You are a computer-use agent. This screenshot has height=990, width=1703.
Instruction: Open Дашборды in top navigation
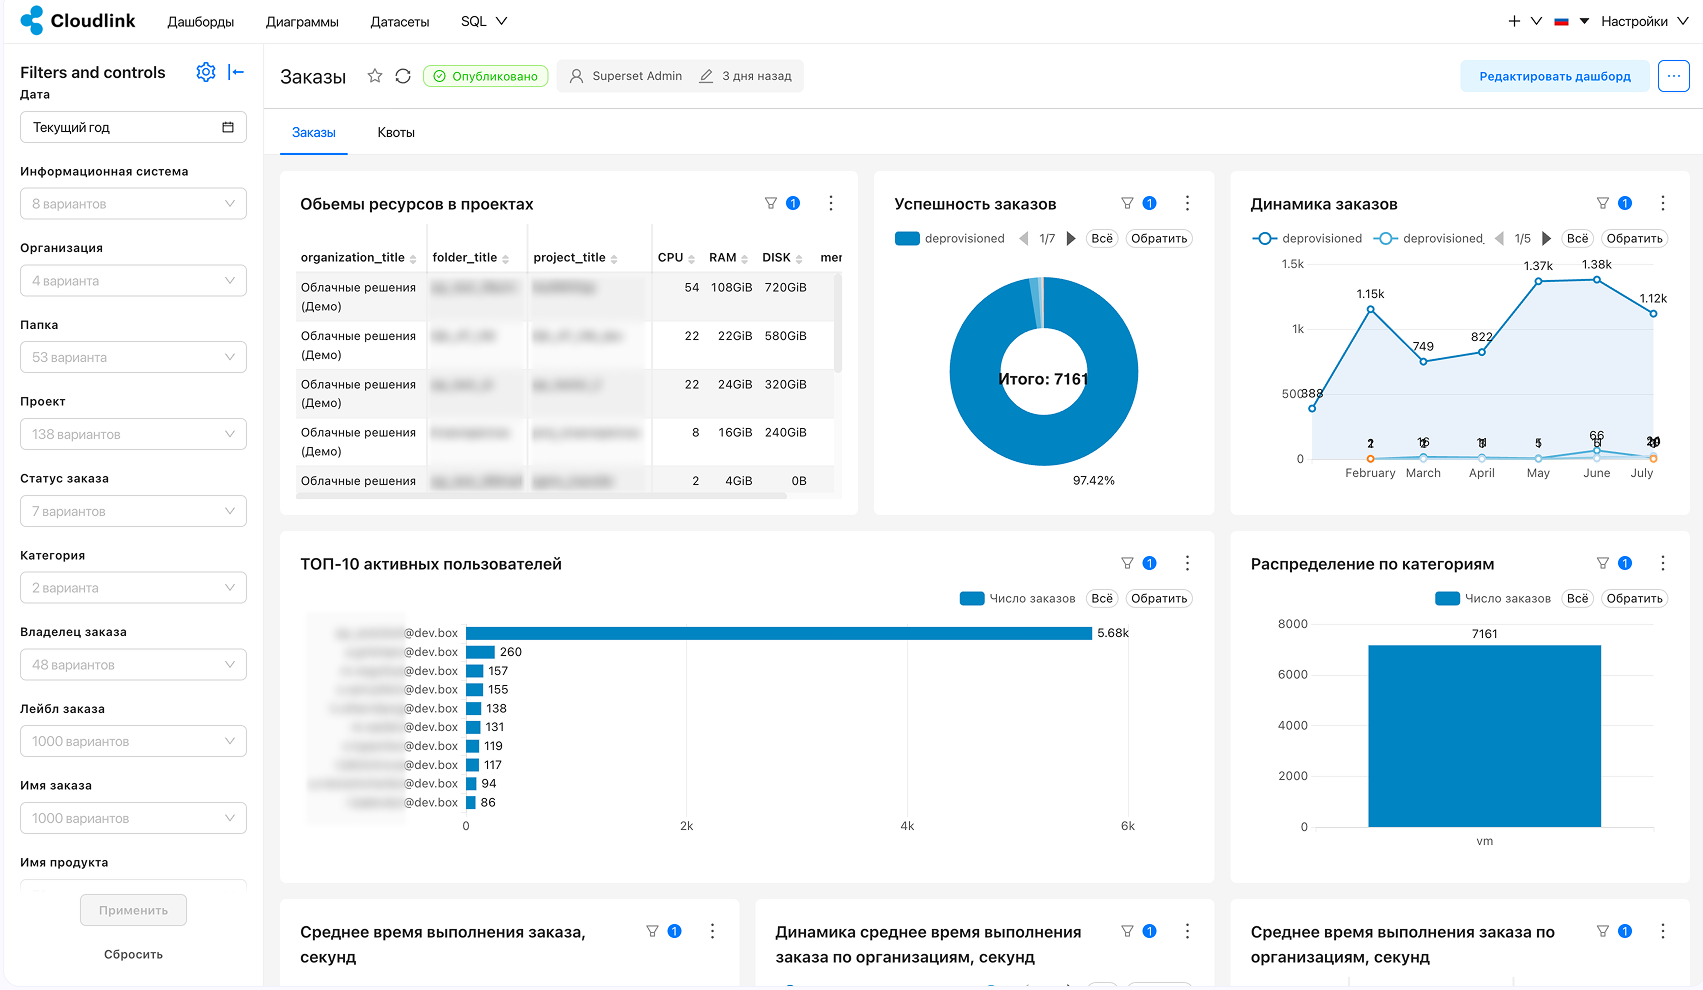point(201,21)
